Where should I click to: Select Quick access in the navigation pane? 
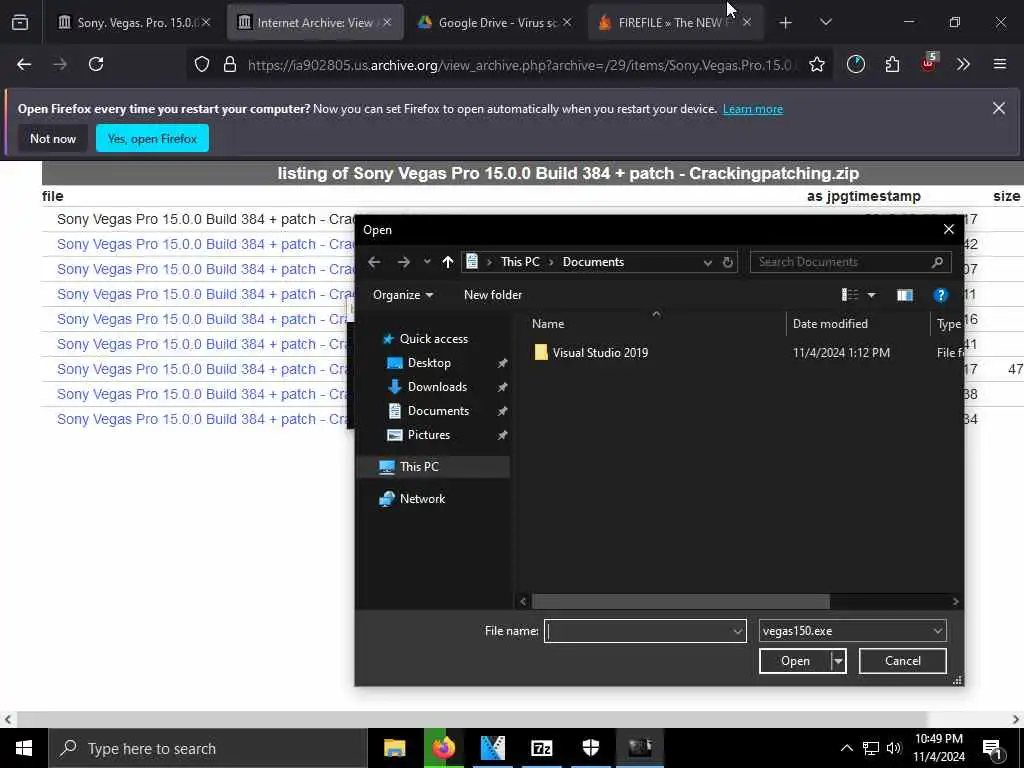[434, 339]
